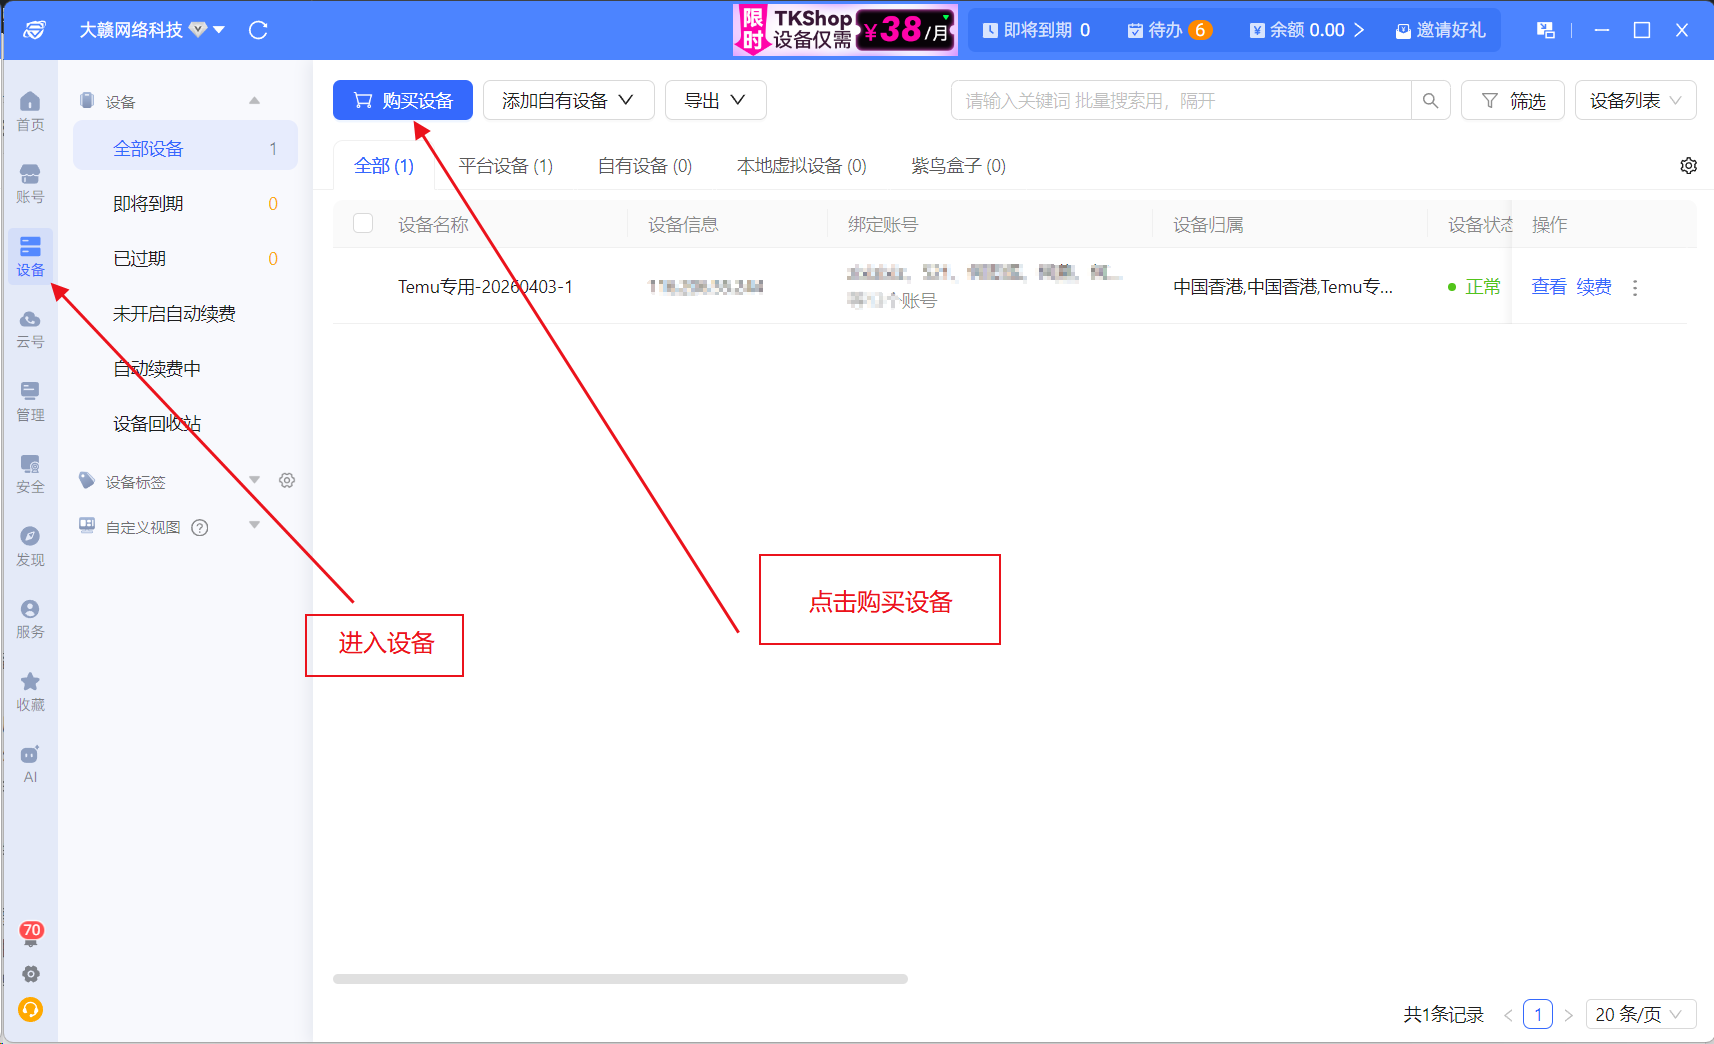Expand the 设备标签 section

click(254, 481)
